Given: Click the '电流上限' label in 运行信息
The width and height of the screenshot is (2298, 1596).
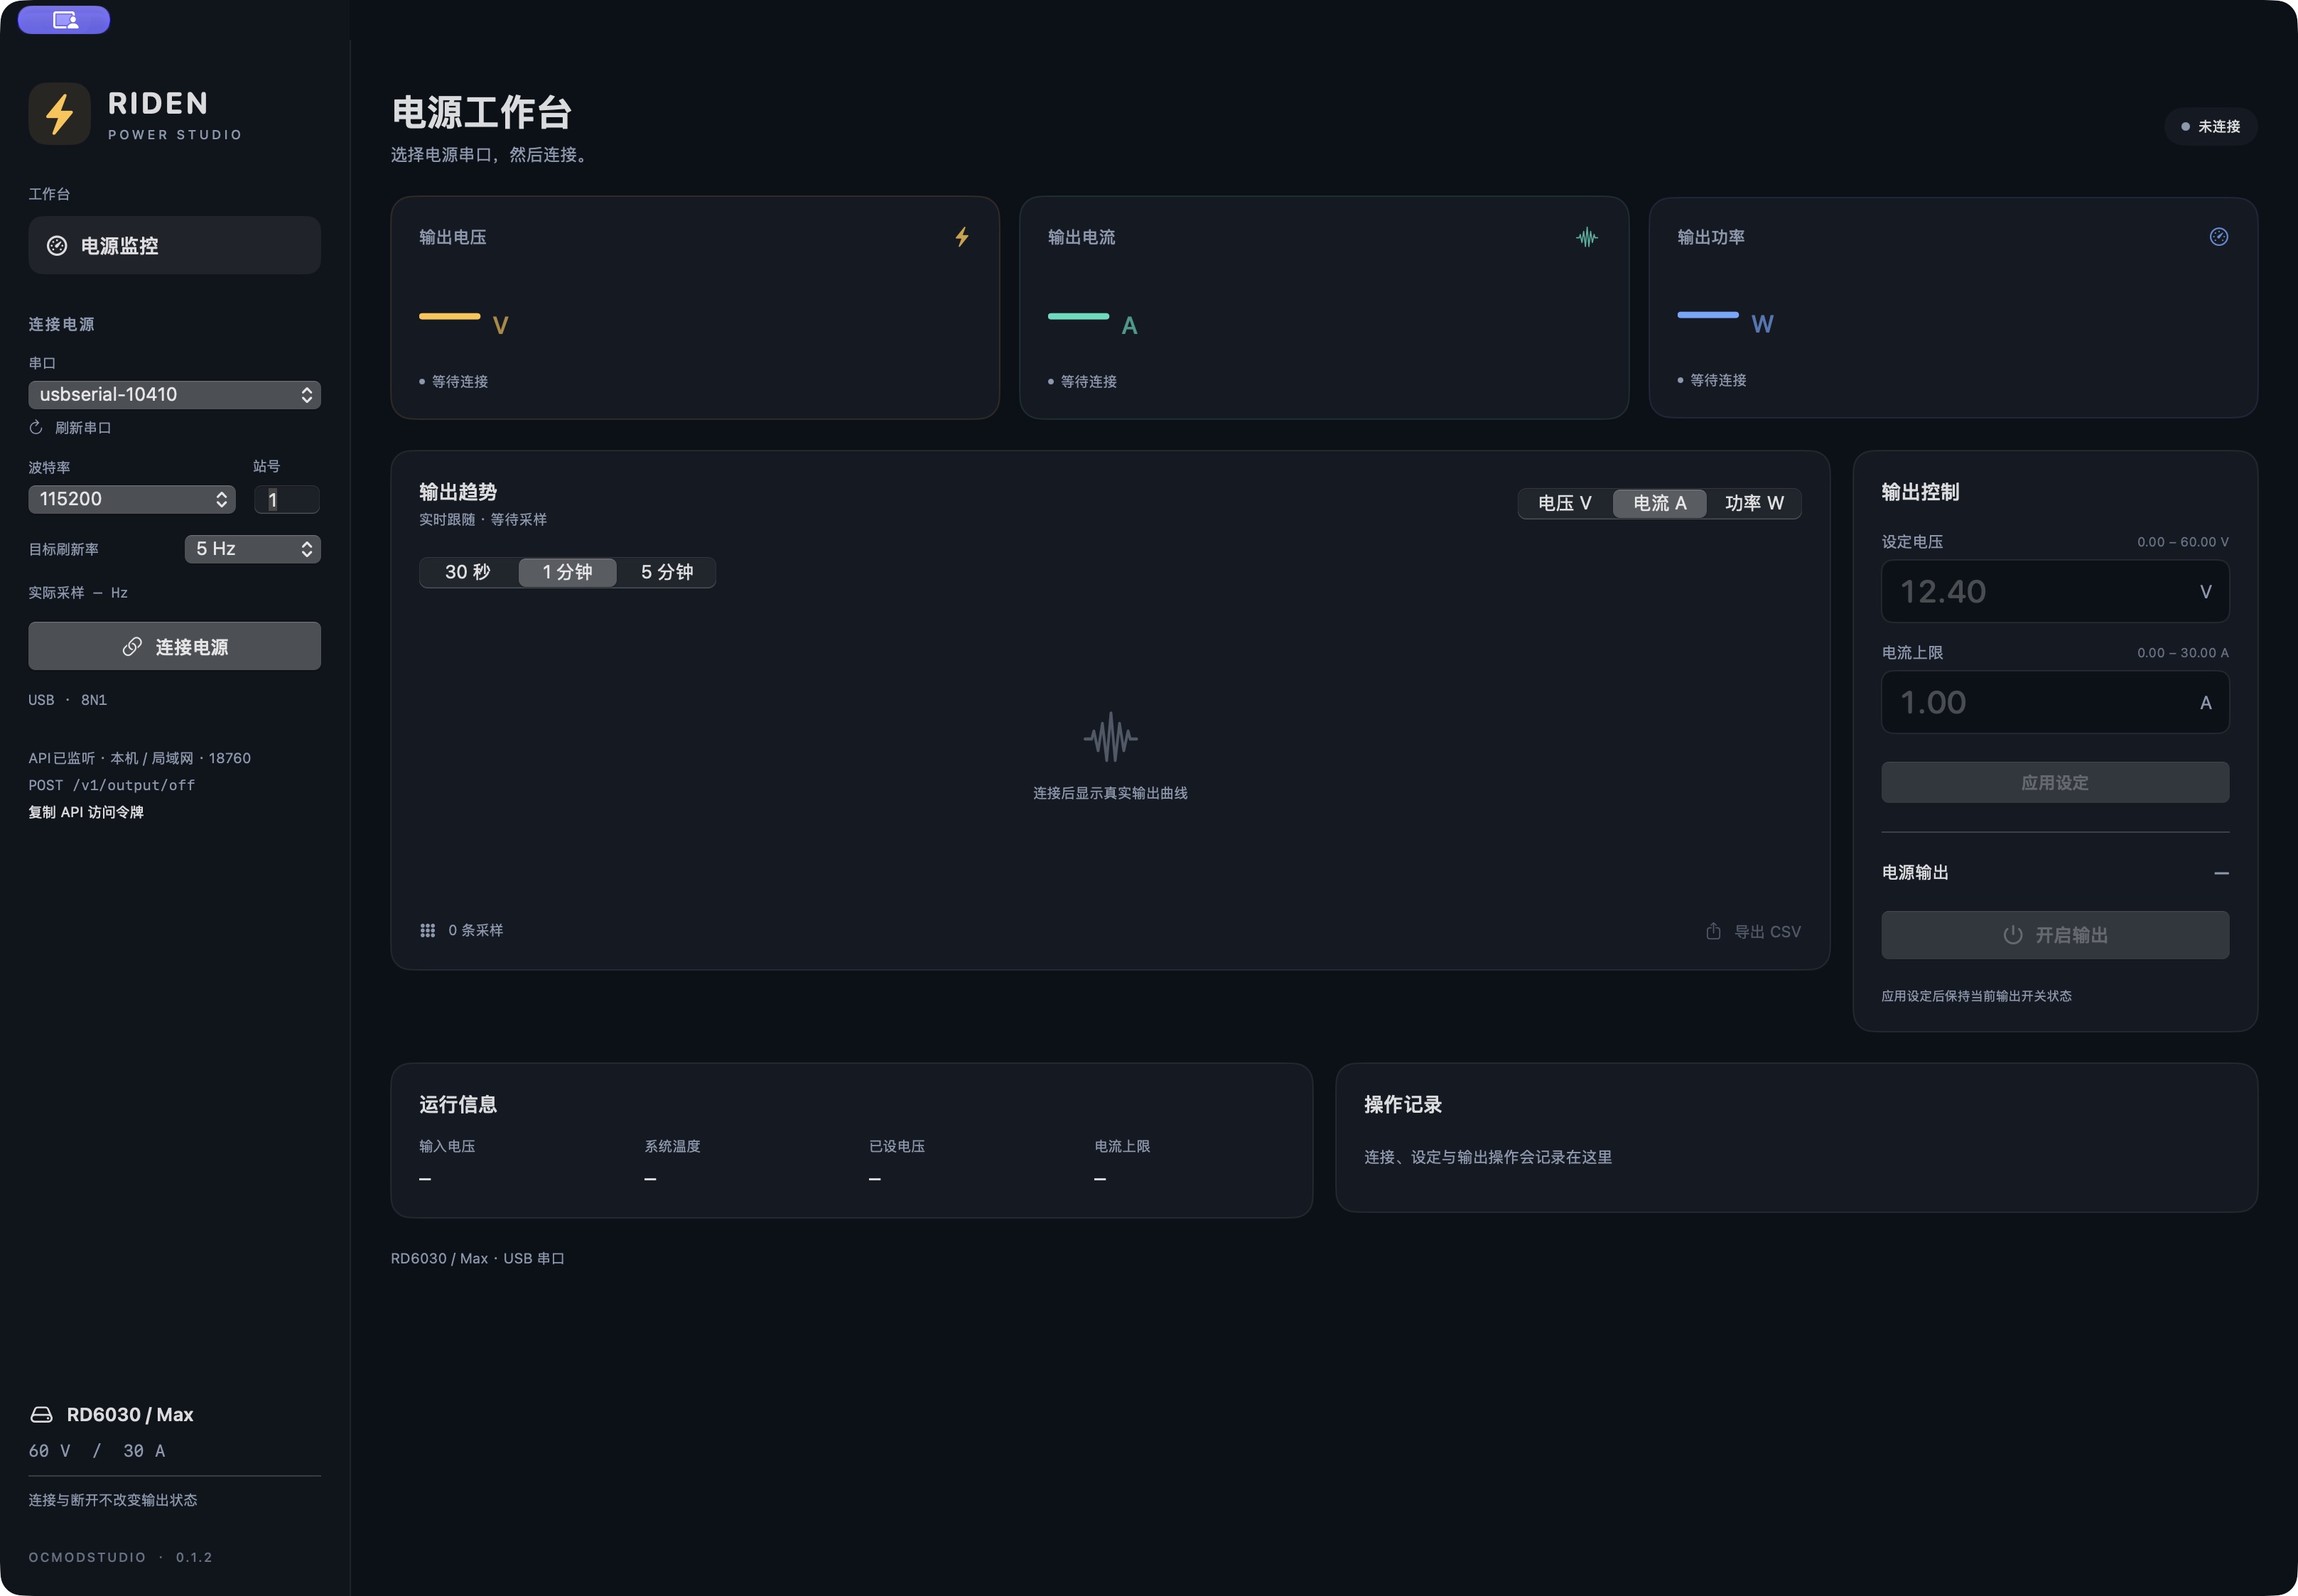Looking at the screenshot, I should pyautogui.click(x=1122, y=1147).
